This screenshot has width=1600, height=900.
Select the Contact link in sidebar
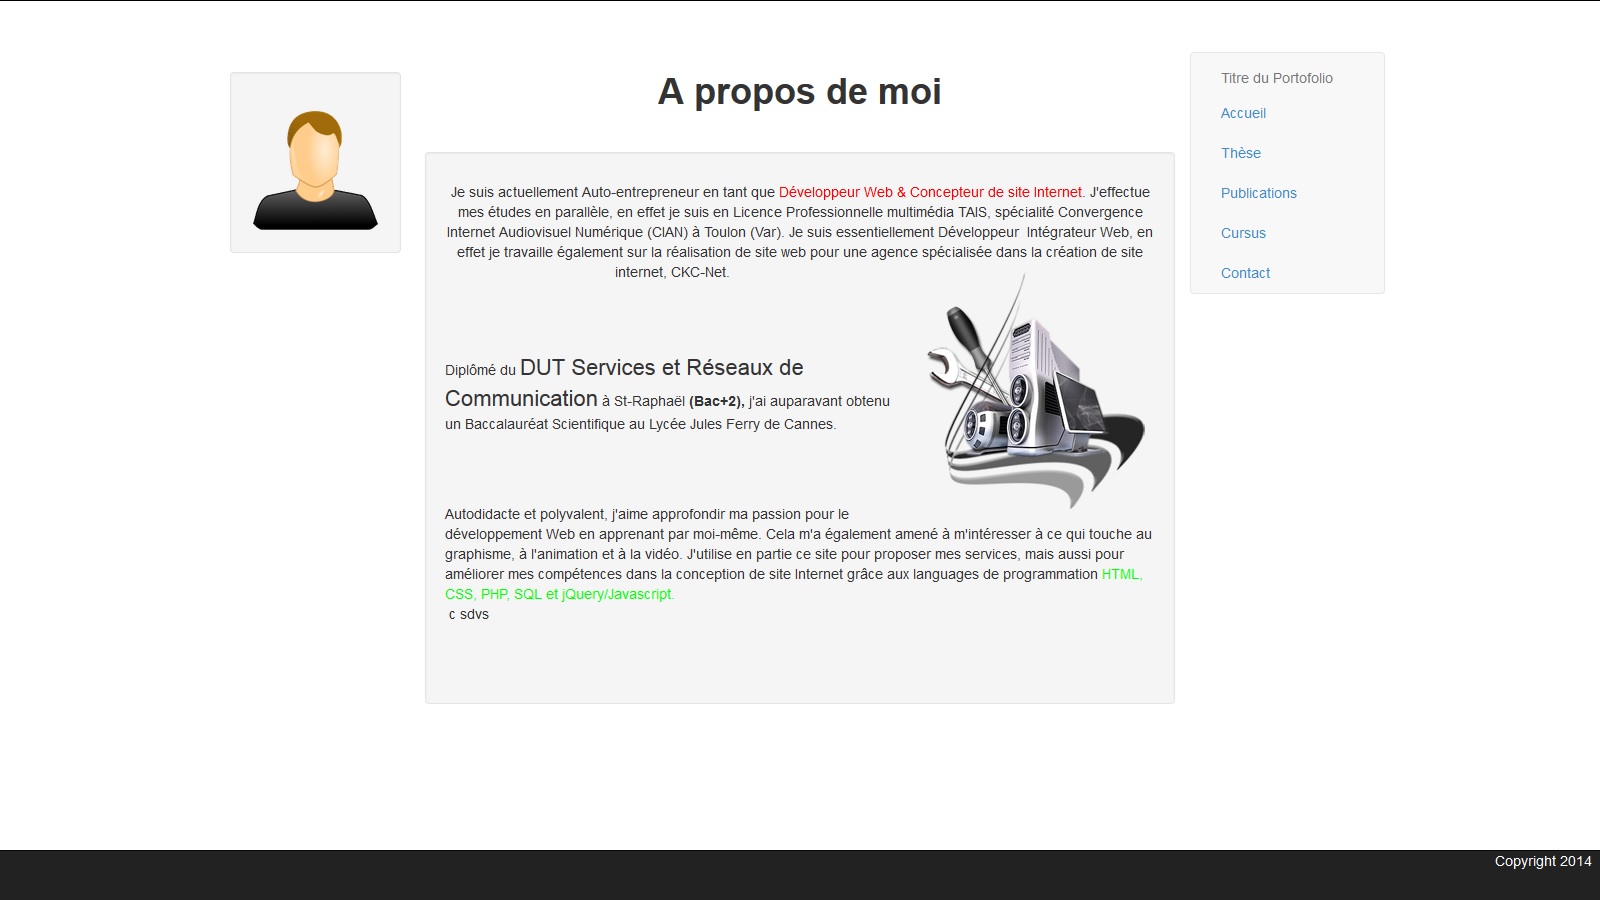coord(1245,273)
